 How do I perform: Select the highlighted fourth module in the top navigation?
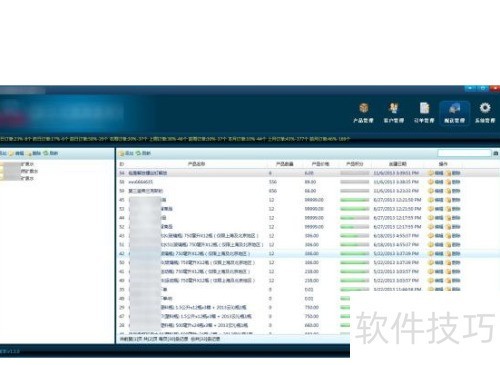pyautogui.click(x=454, y=113)
